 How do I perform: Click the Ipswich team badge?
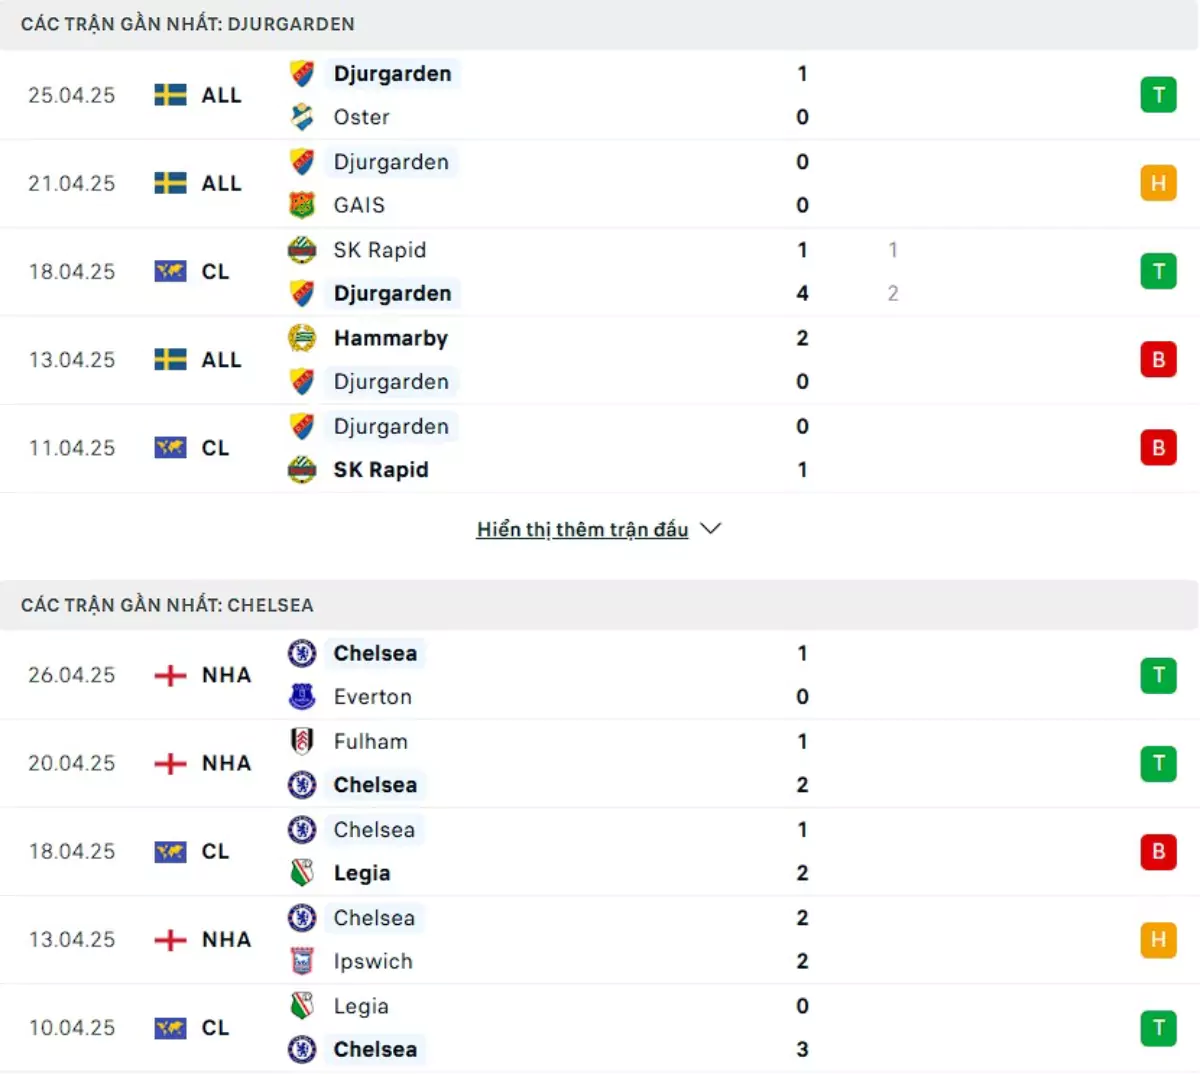pos(302,961)
